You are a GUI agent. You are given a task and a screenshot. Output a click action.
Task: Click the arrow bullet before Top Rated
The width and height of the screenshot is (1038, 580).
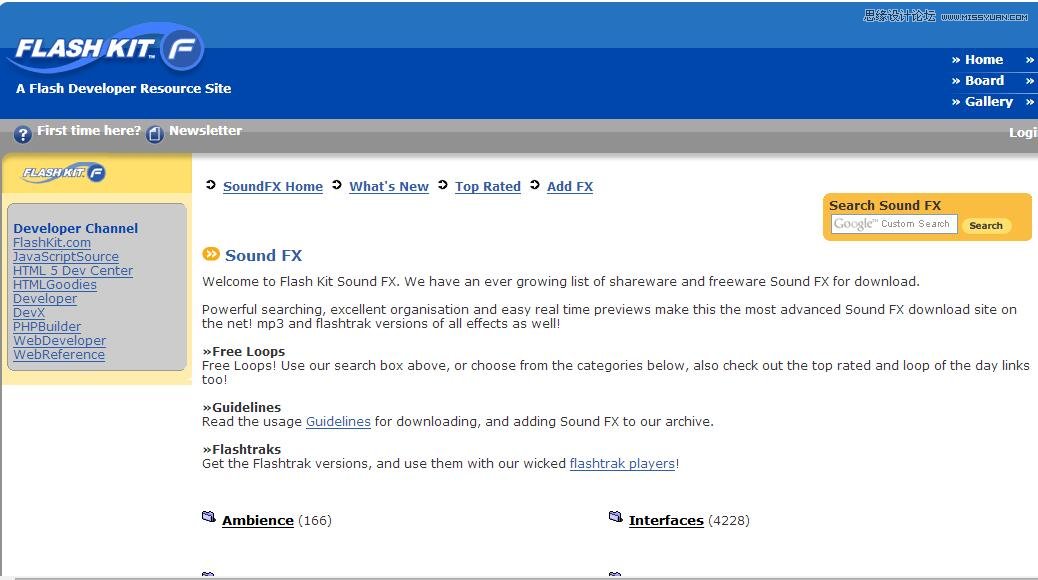tap(443, 185)
